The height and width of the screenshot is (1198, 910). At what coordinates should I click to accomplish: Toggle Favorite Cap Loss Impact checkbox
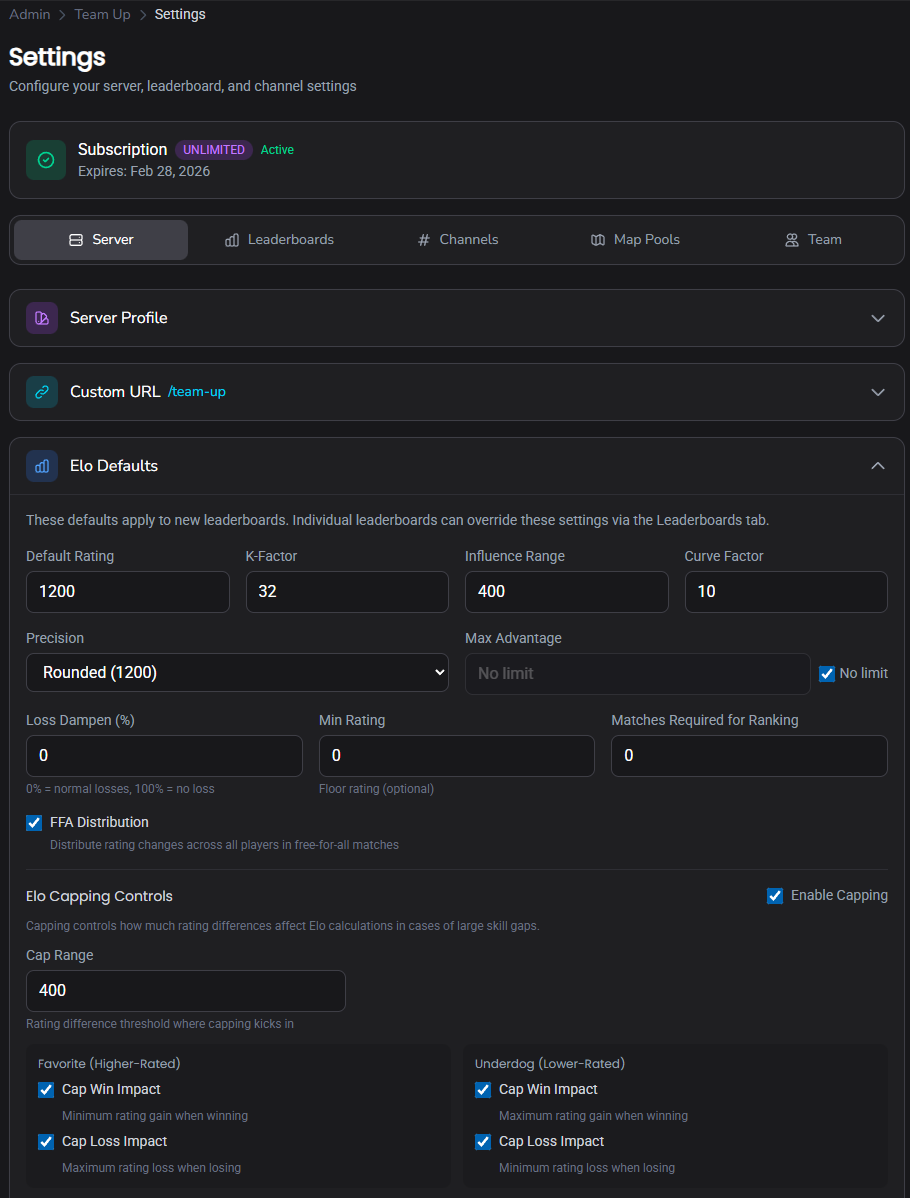(x=46, y=1142)
